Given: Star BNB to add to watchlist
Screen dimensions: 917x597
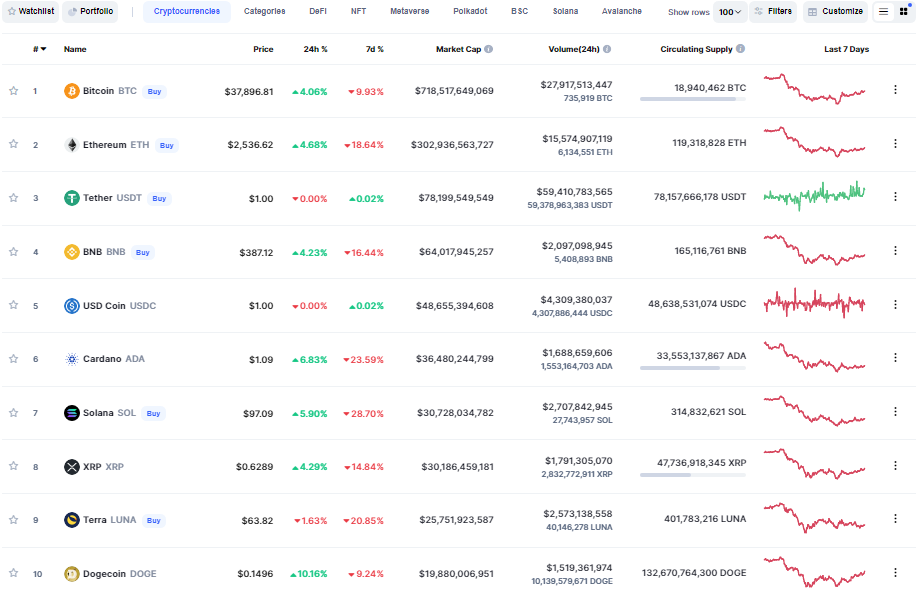Looking at the screenshot, I should coord(13,251).
